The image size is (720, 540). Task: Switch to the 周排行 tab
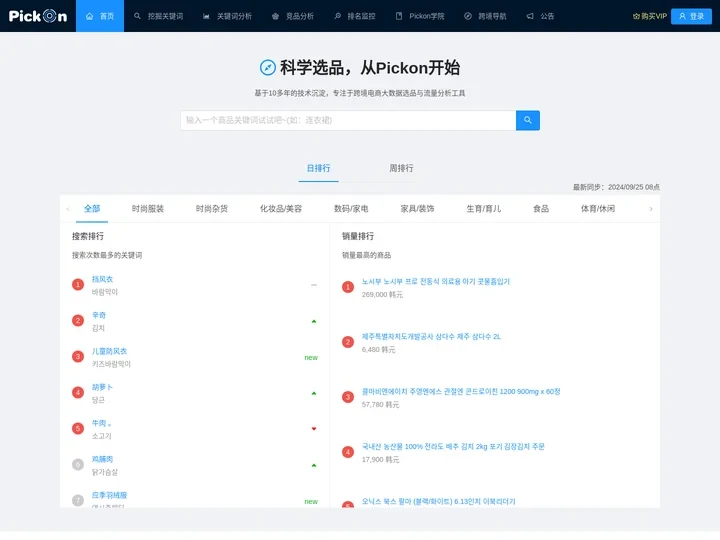[401, 169]
